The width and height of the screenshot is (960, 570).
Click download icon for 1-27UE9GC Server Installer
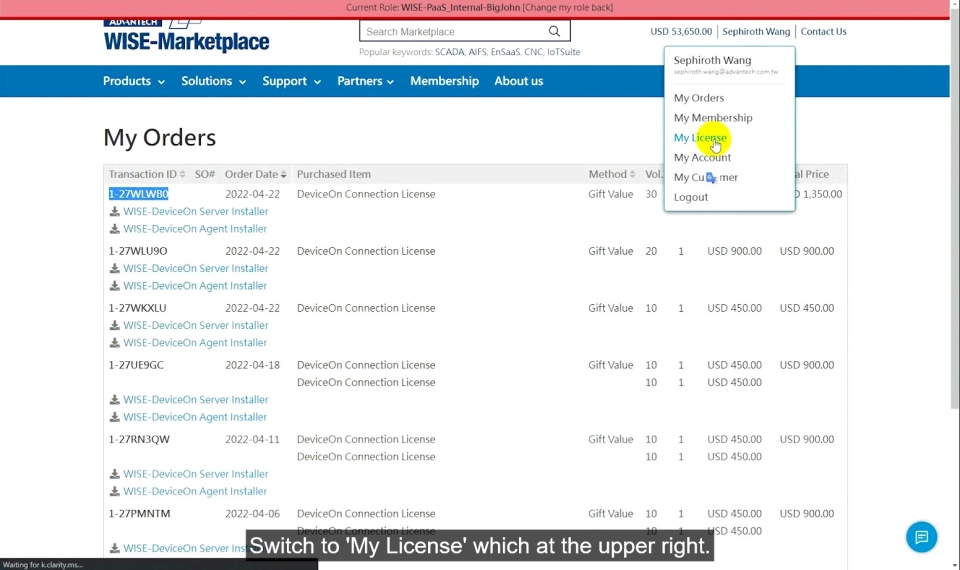point(114,399)
